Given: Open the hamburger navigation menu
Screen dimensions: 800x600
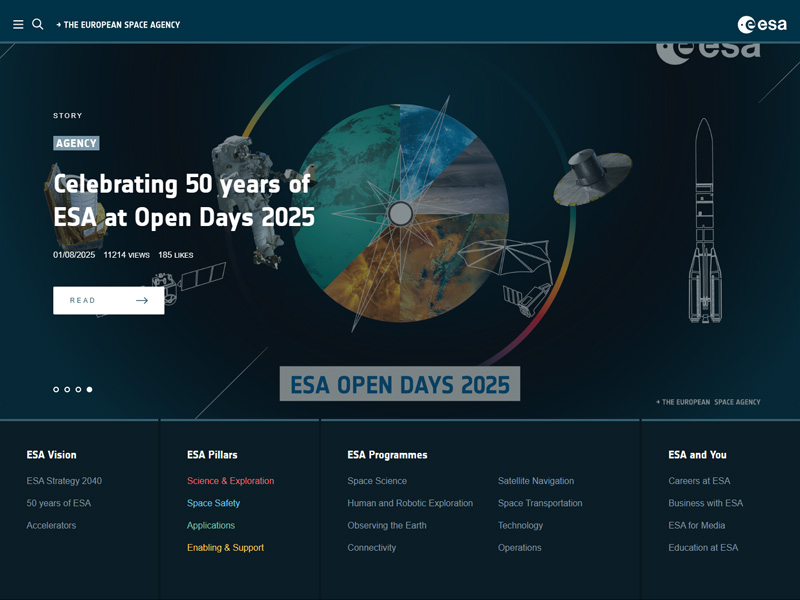Looking at the screenshot, I should [x=18, y=24].
